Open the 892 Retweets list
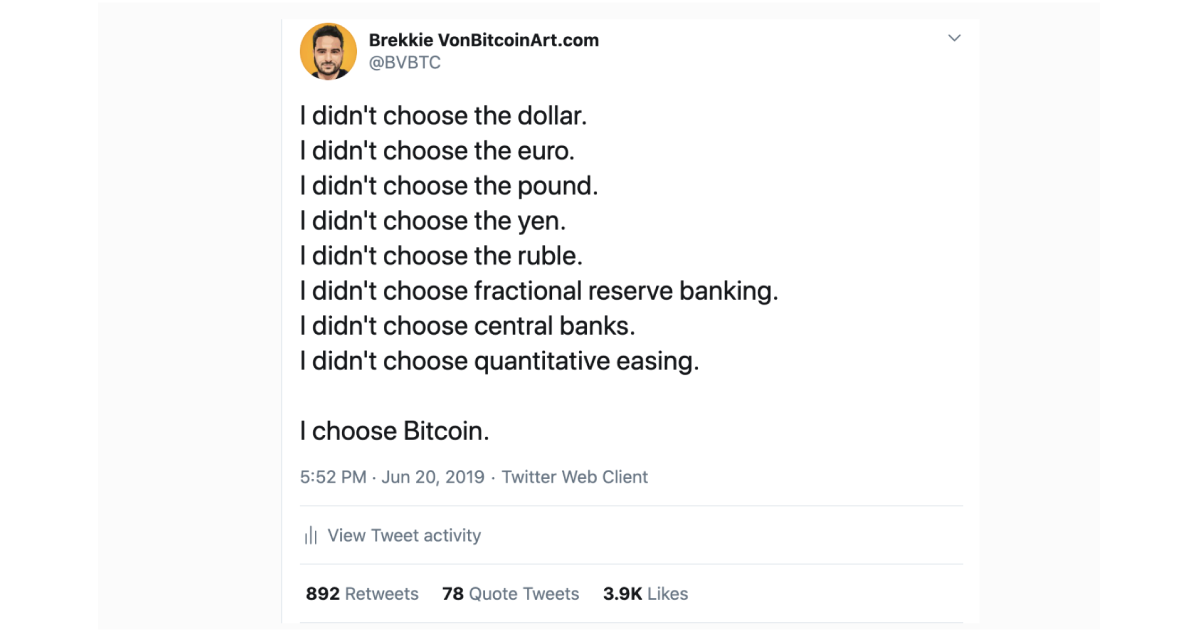 click(x=362, y=594)
